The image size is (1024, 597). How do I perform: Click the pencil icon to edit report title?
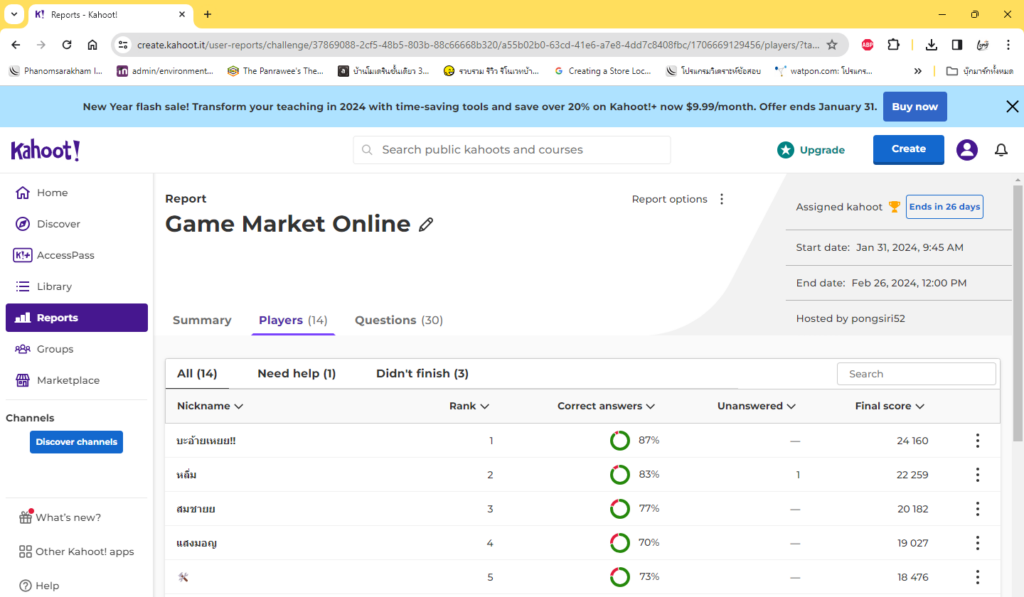(x=426, y=225)
